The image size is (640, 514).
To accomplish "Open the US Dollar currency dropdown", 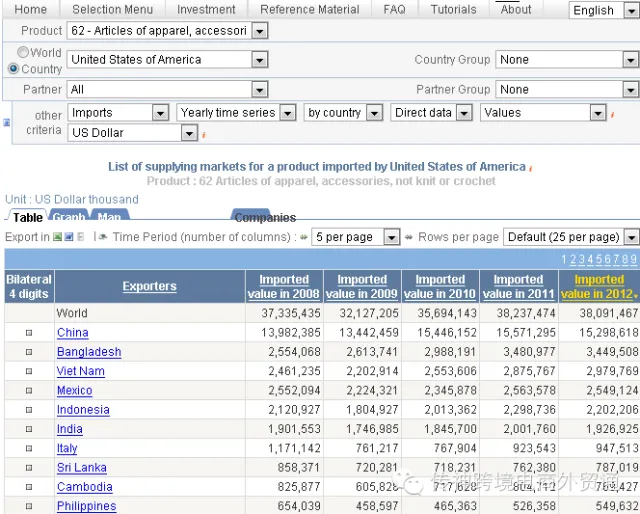I will point(133,133).
